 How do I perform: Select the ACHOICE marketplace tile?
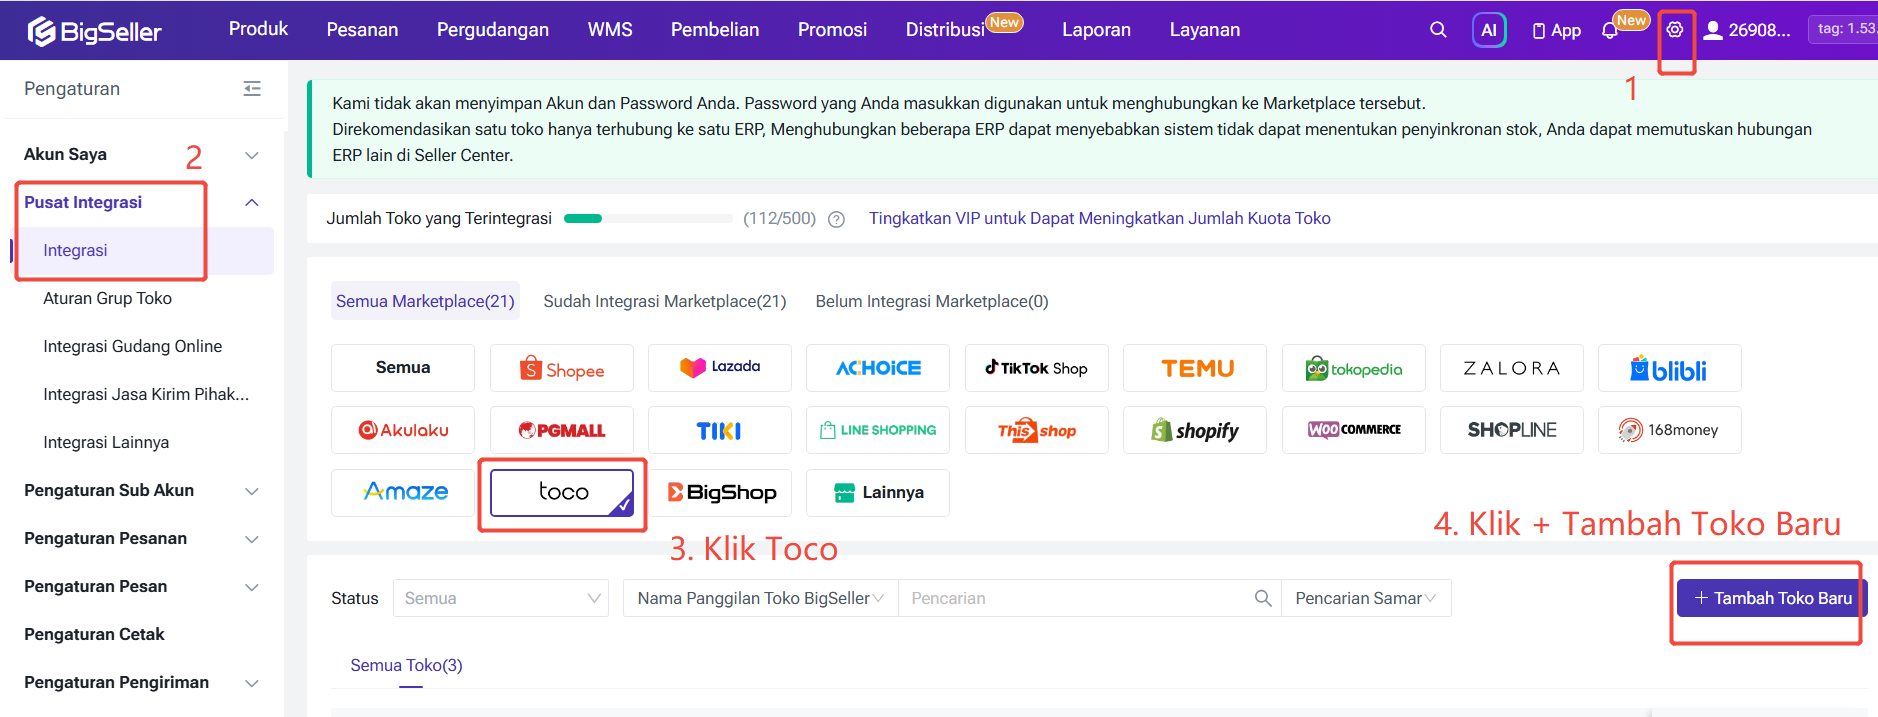pyautogui.click(x=878, y=368)
